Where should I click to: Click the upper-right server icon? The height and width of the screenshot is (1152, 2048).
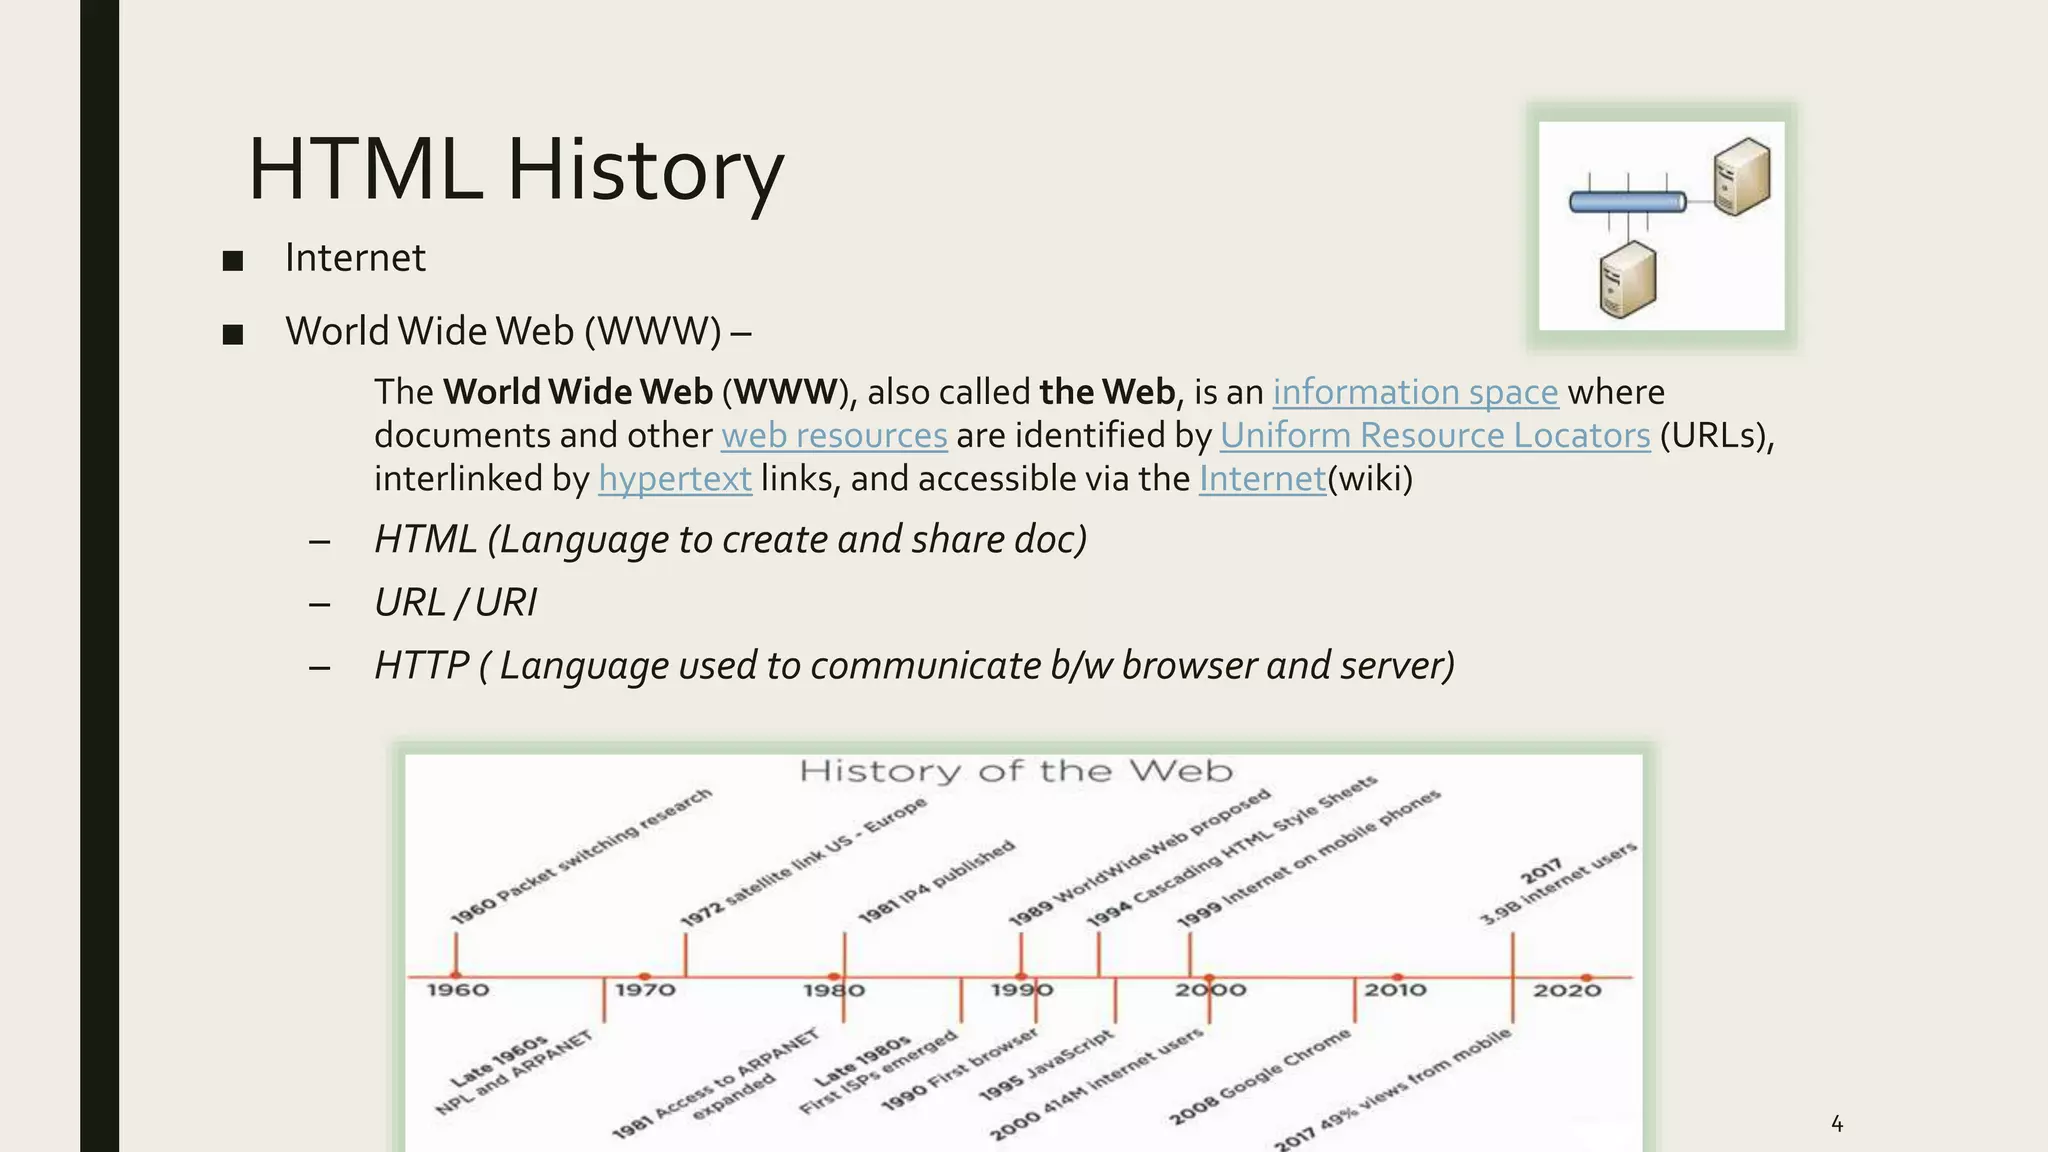[1741, 177]
